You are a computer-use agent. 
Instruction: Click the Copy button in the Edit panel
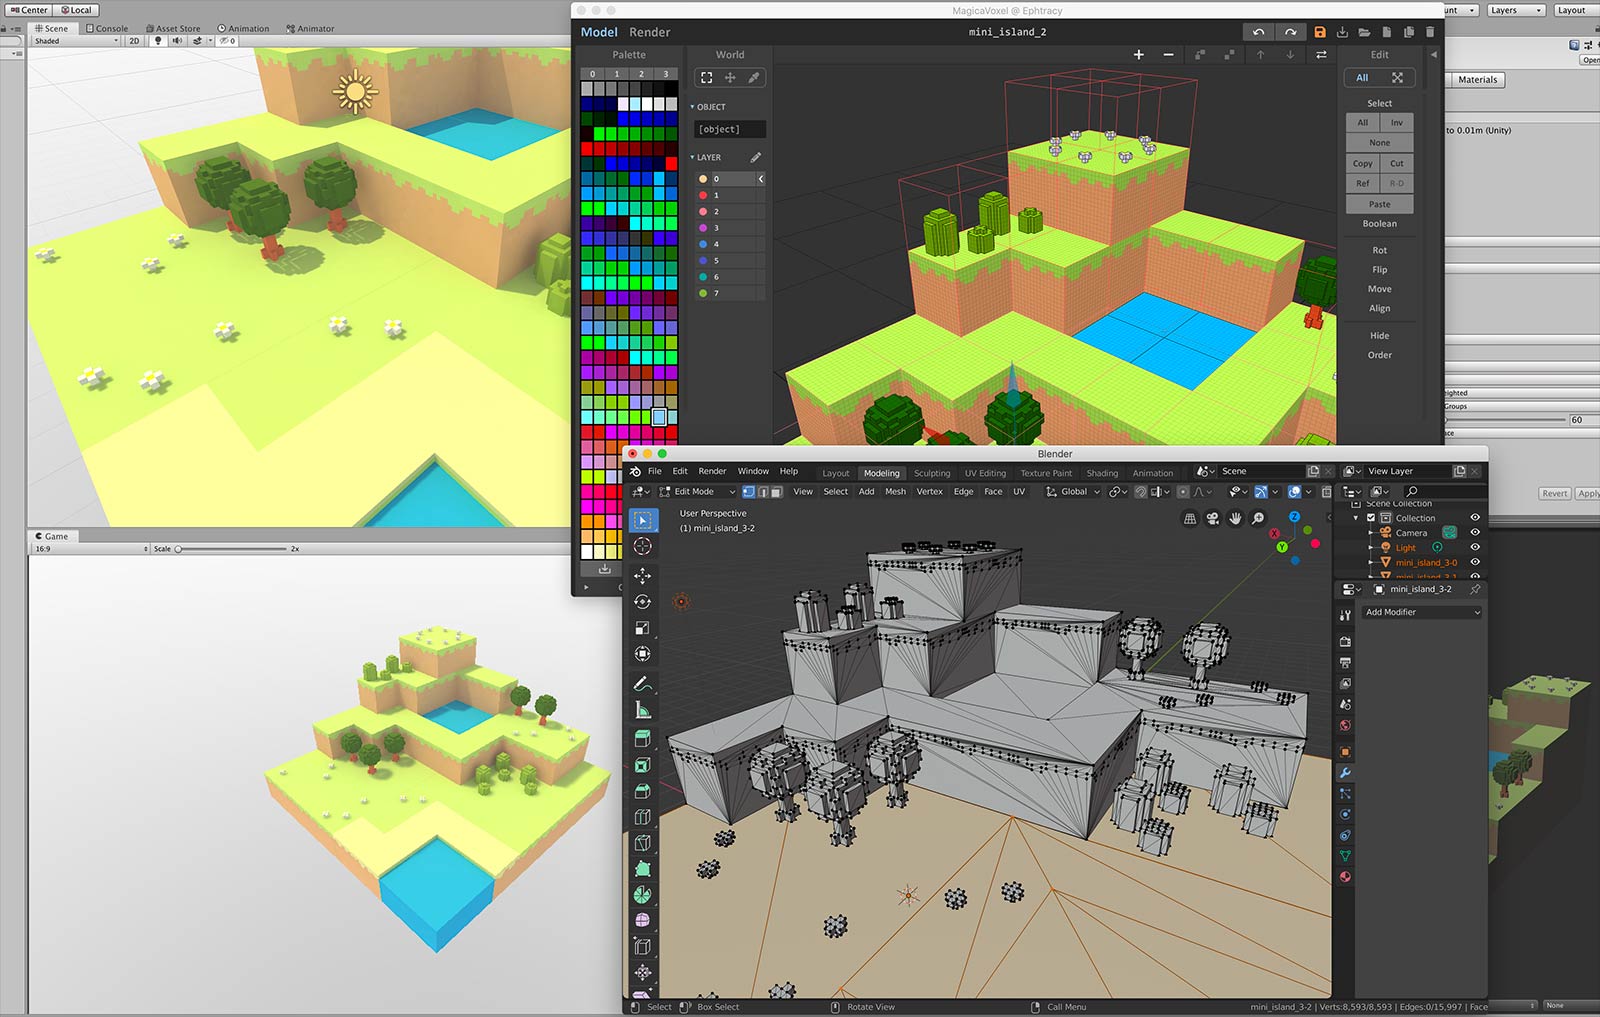tap(1362, 163)
